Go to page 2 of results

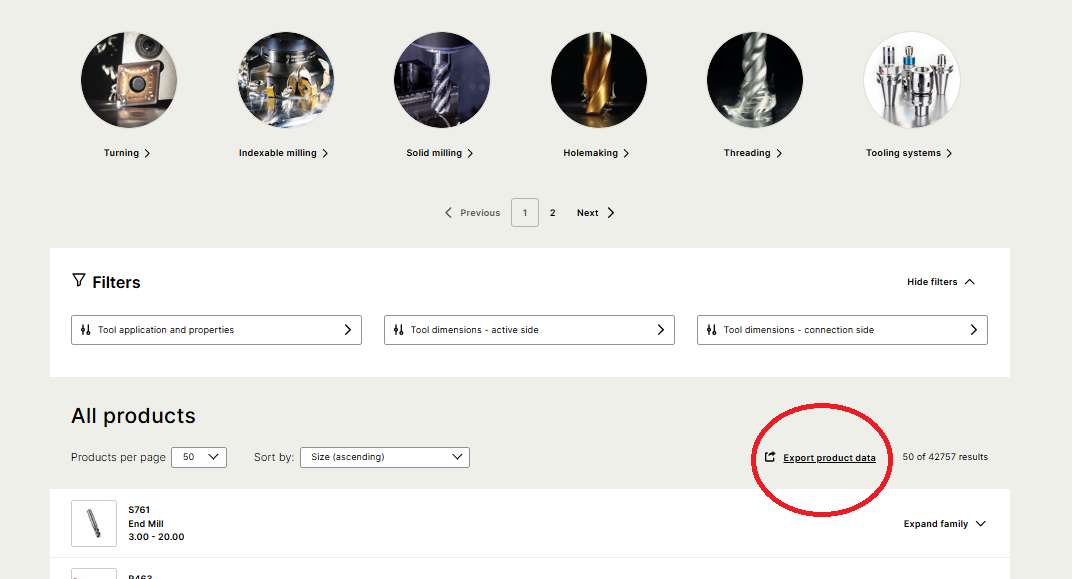(552, 213)
